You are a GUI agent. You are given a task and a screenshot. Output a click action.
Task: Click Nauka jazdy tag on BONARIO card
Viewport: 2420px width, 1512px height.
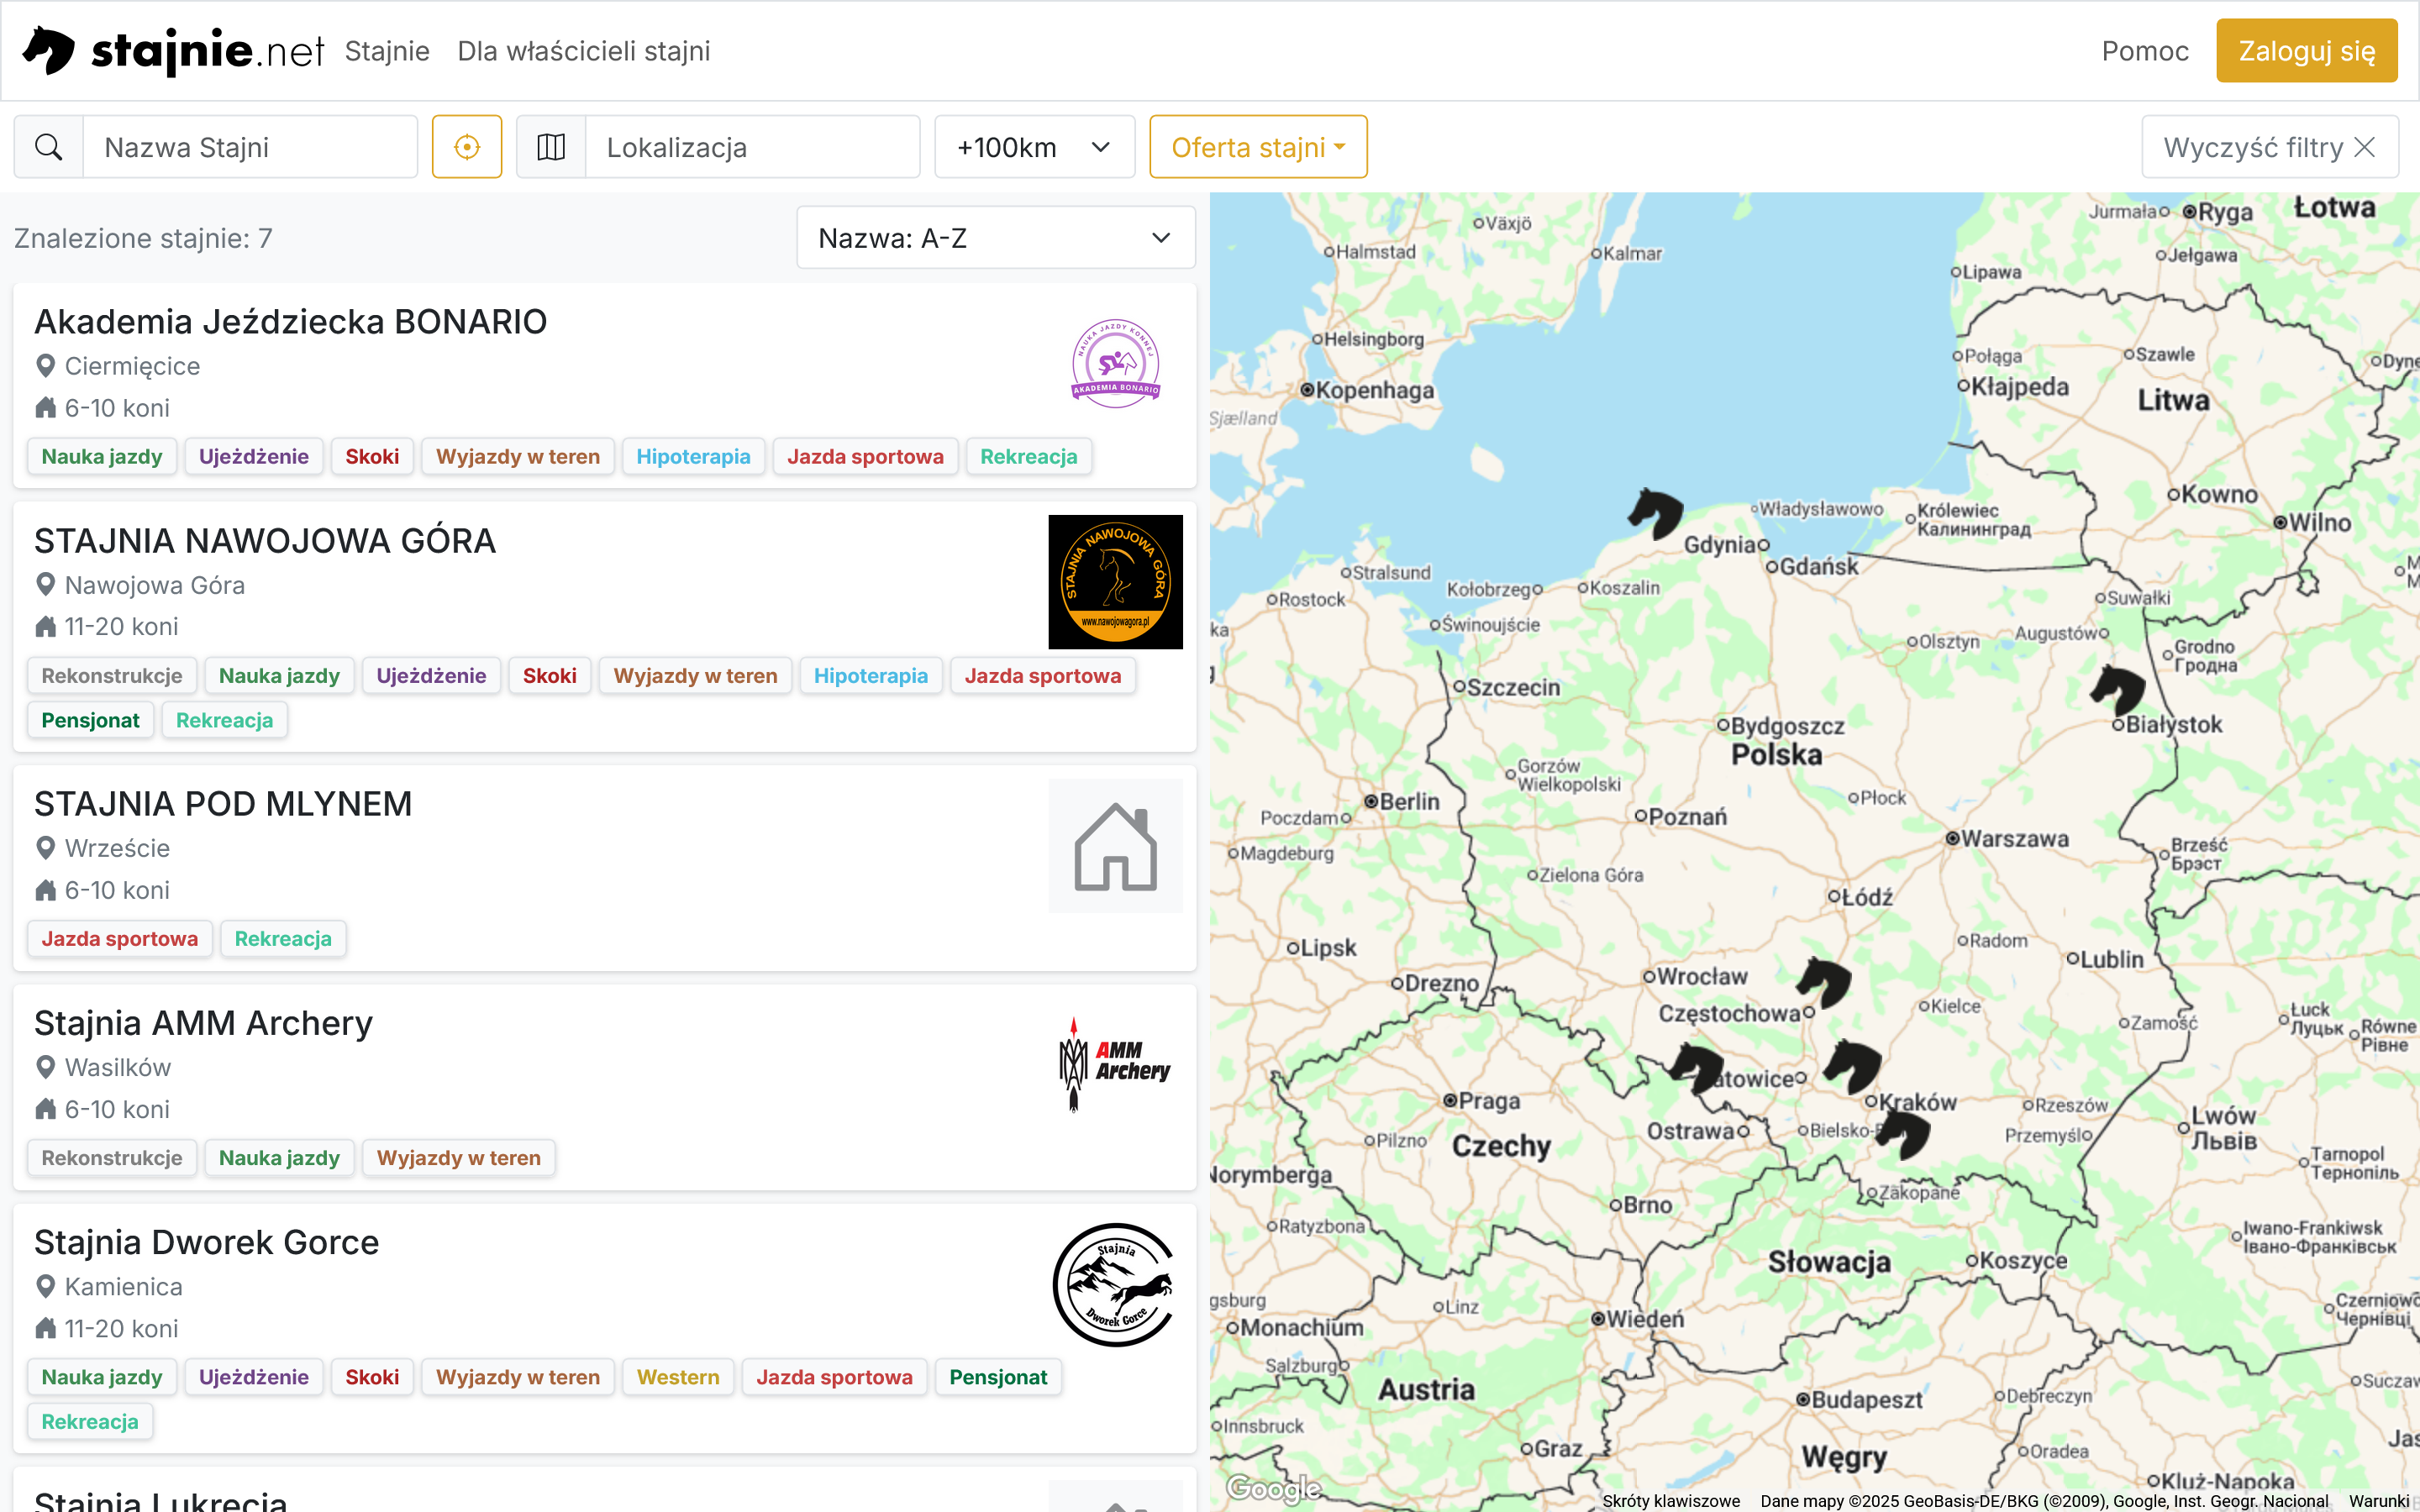101,456
